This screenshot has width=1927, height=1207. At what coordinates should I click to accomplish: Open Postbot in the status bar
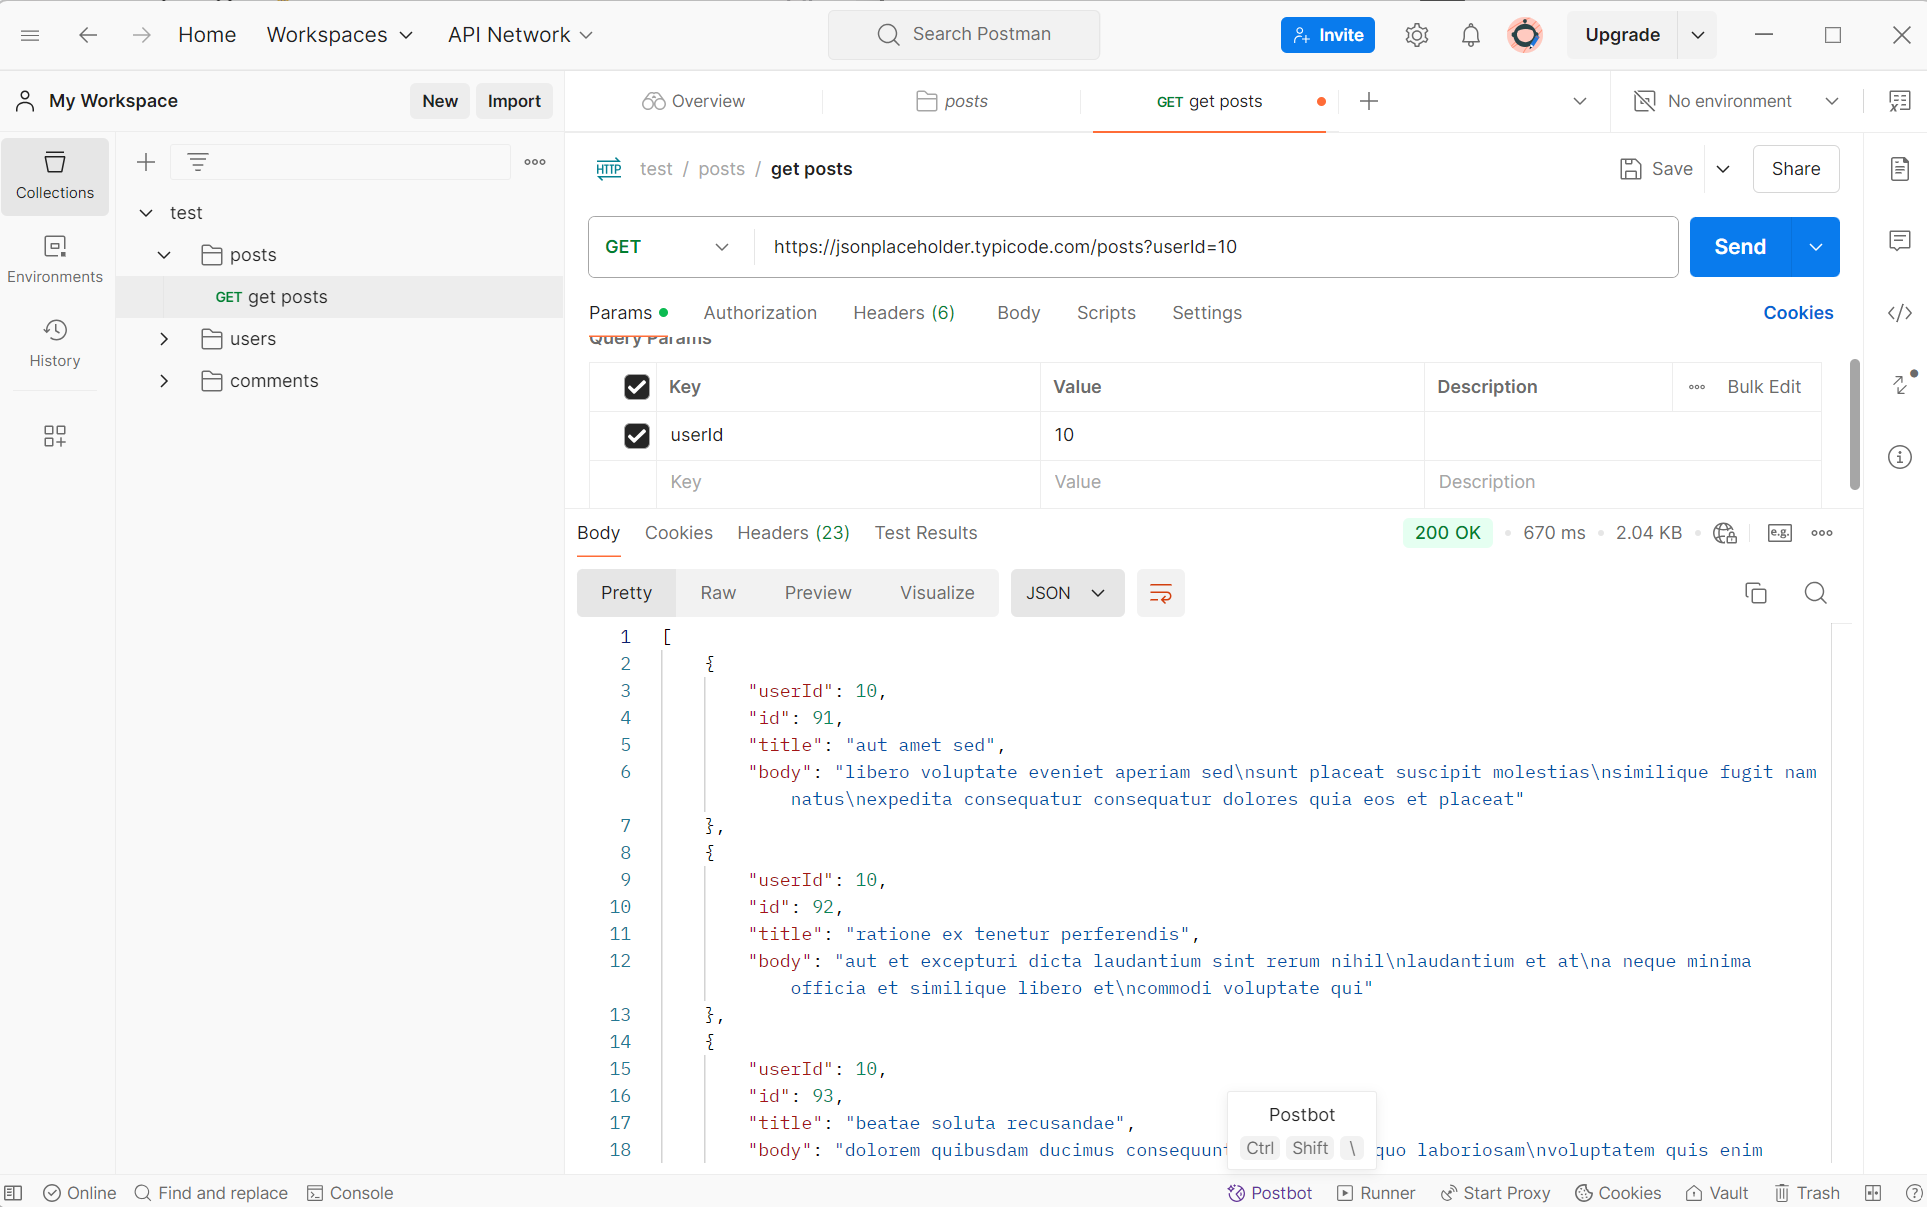pos(1270,1193)
